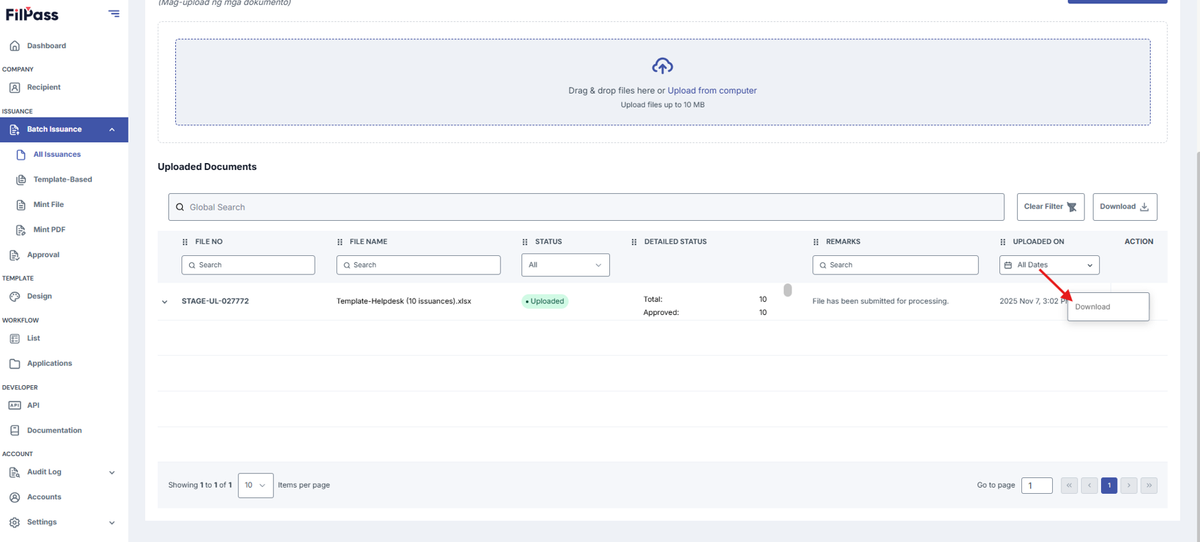This screenshot has height=542, width=1200.
Task: Click the 'Approved:' label in Detailed Status
Action: click(661, 312)
